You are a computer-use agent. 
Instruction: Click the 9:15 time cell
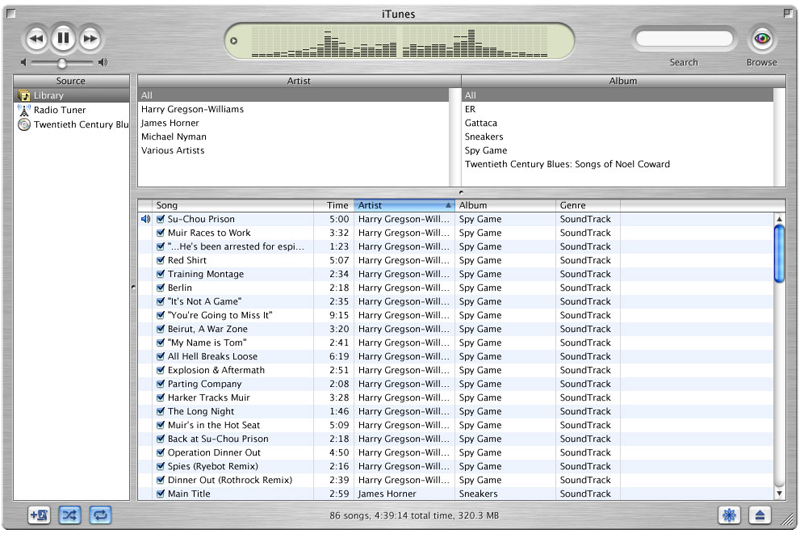pos(339,315)
